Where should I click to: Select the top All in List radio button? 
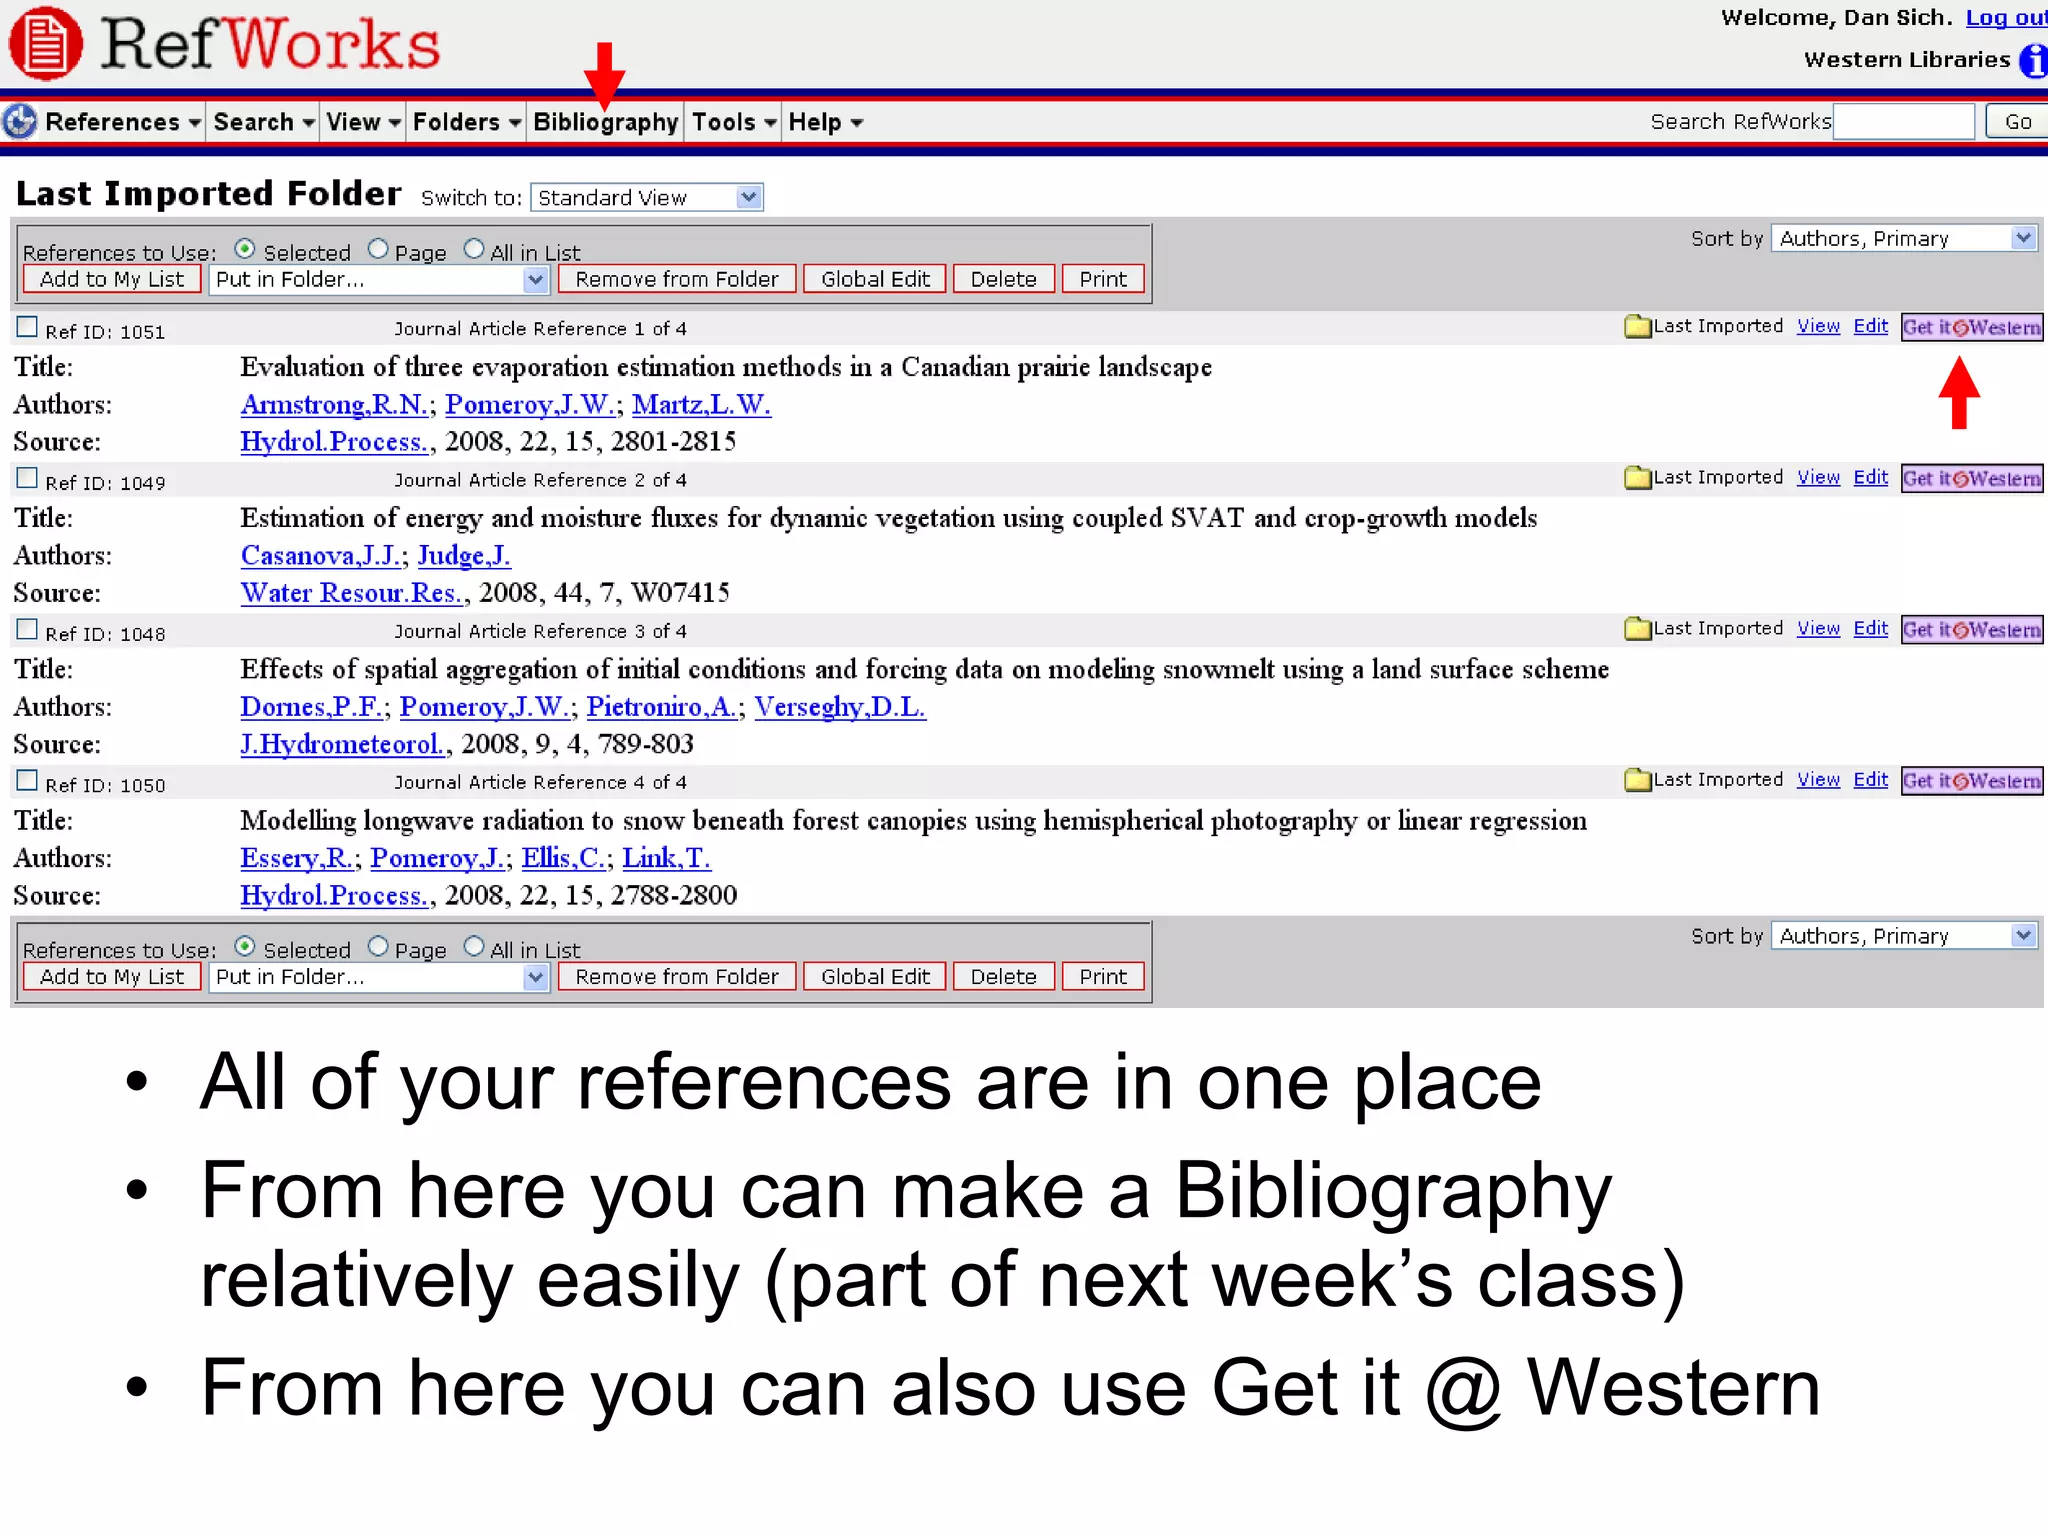474,248
